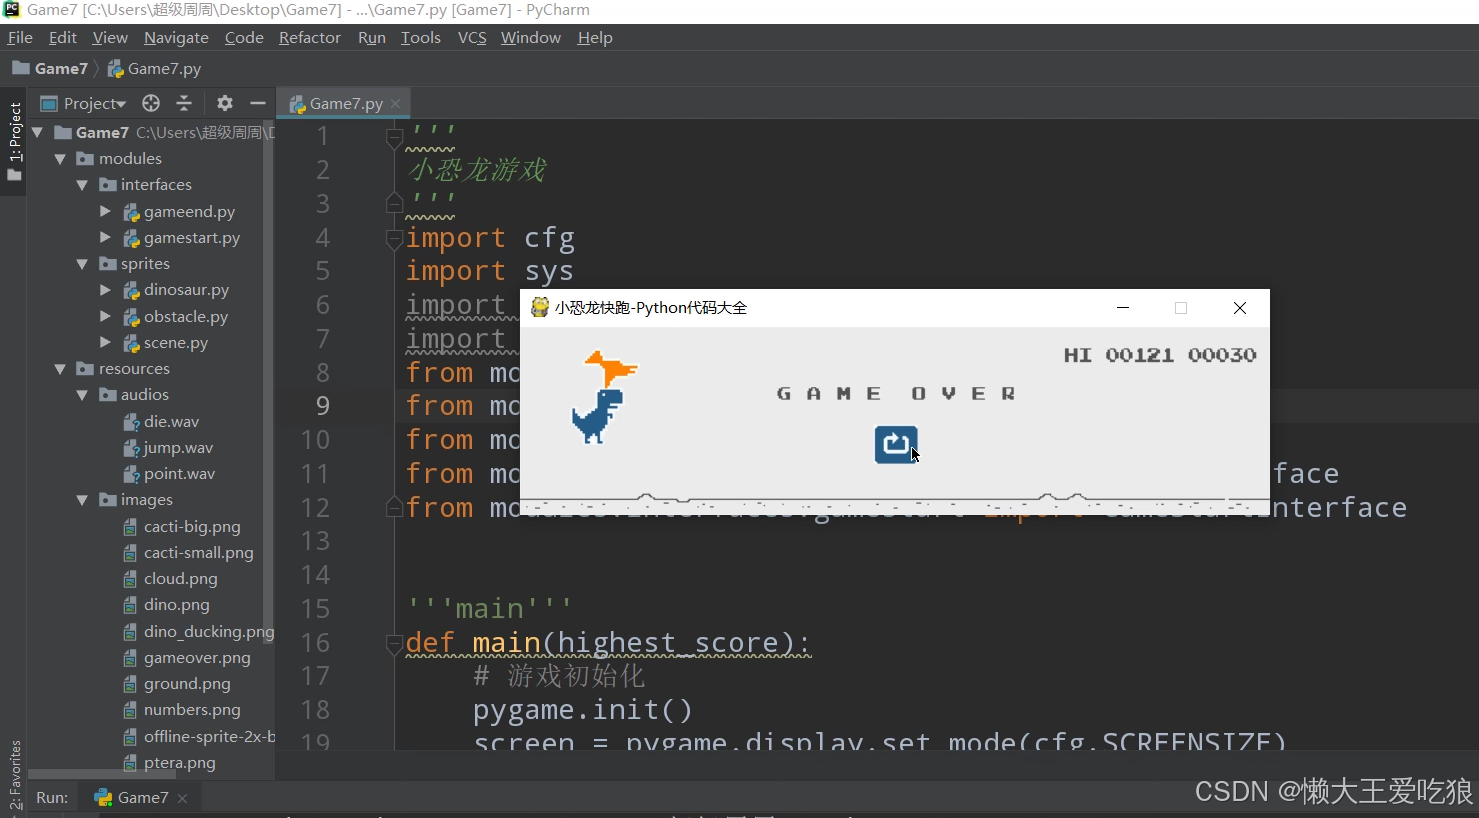1479x818 pixels.
Task: Expand the gameend.py node arrow
Action: 105,211
